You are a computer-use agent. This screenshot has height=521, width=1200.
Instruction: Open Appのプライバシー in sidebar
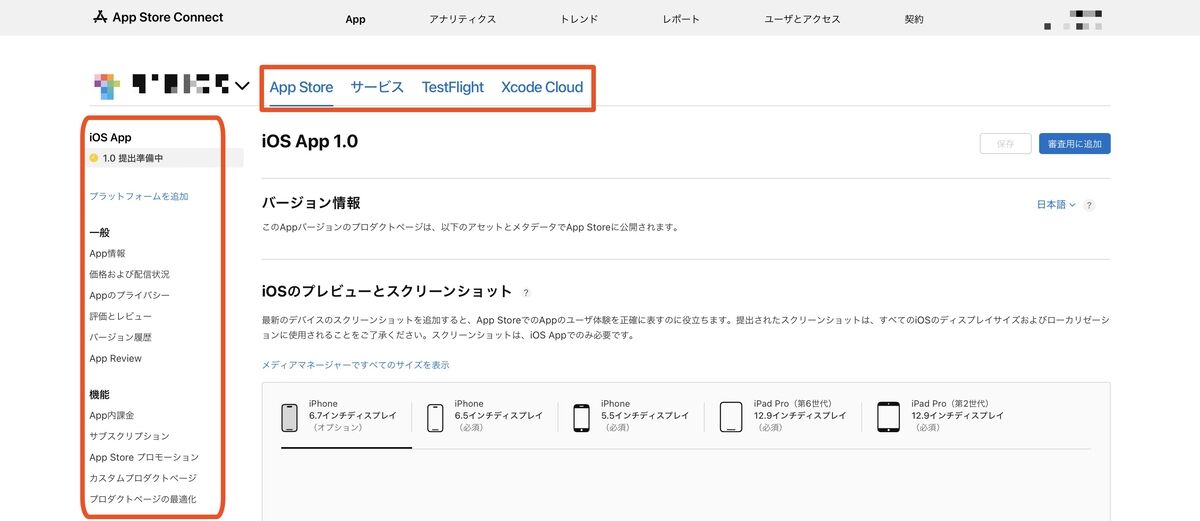point(129,296)
